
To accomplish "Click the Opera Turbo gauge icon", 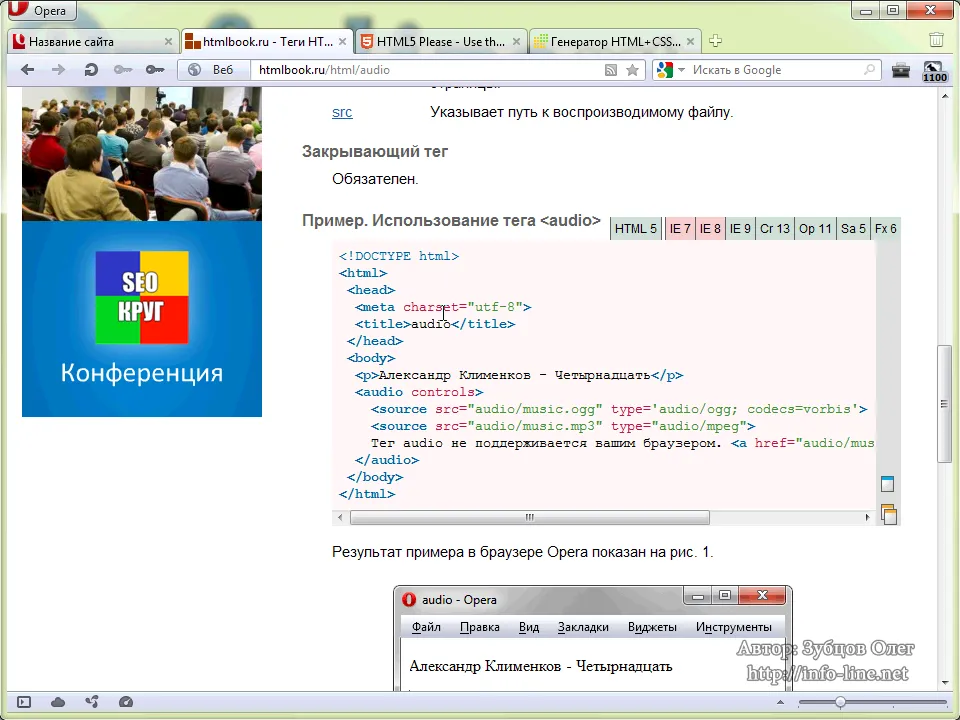I will 126,702.
